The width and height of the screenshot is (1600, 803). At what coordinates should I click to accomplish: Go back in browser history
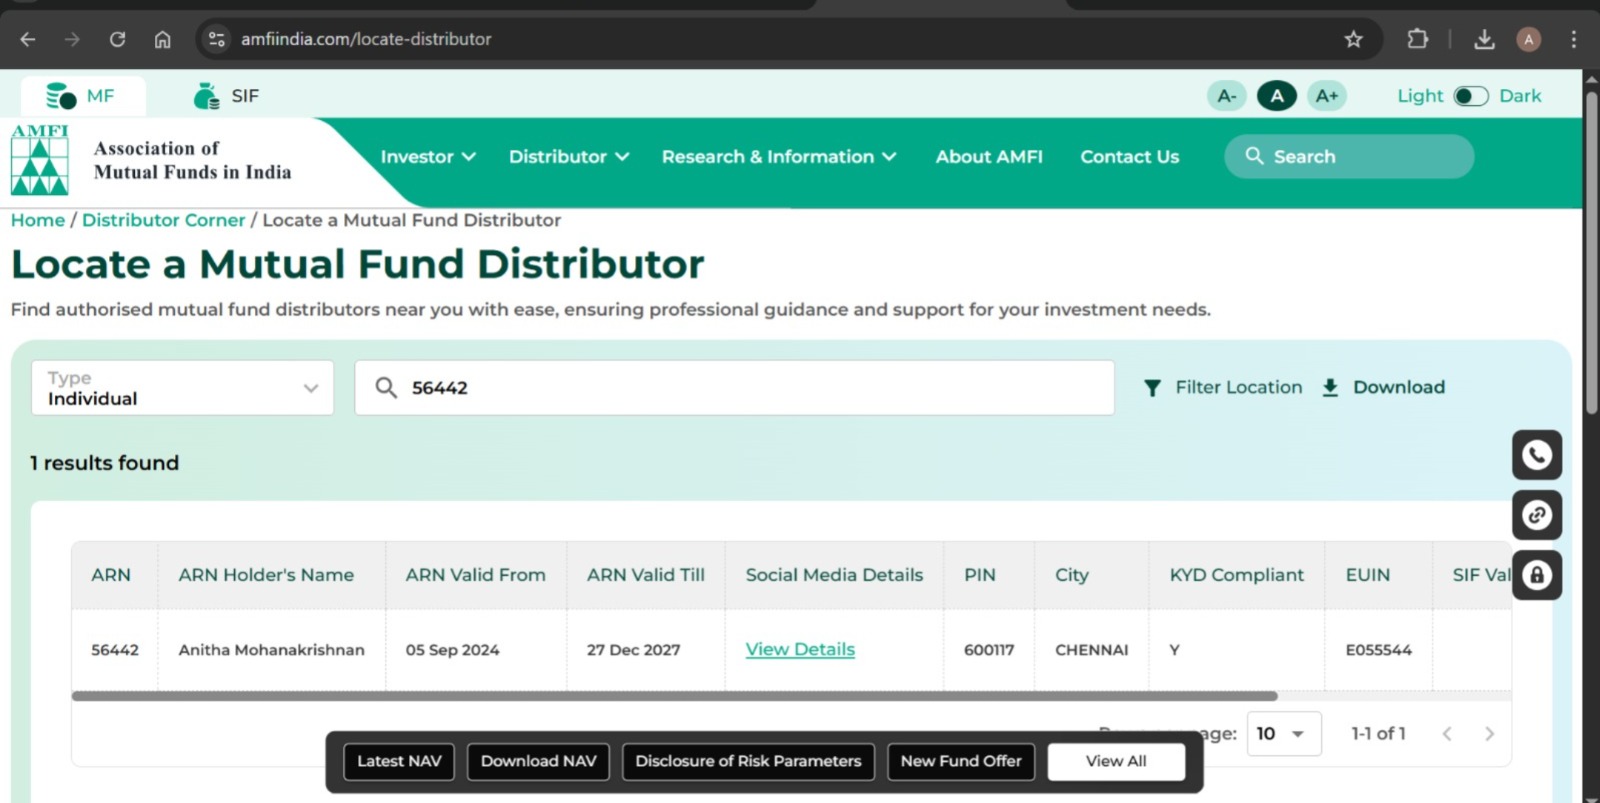pyautogui.click(x=28, y=39)
